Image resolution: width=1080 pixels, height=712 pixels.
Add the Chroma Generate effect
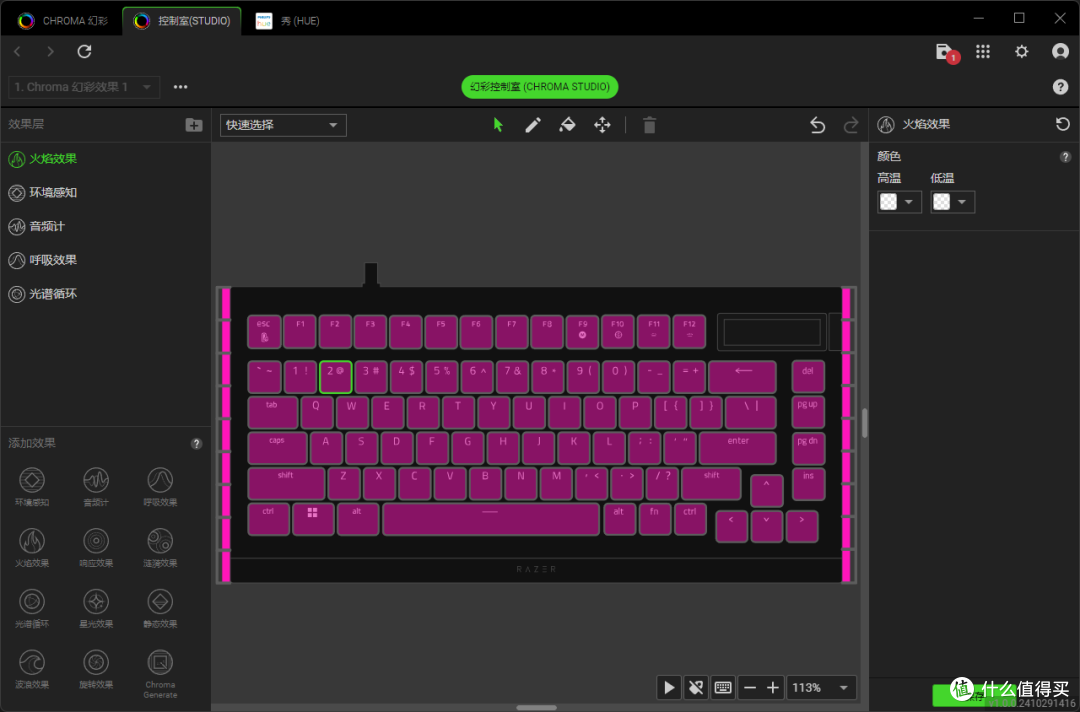tap(160, 673)
